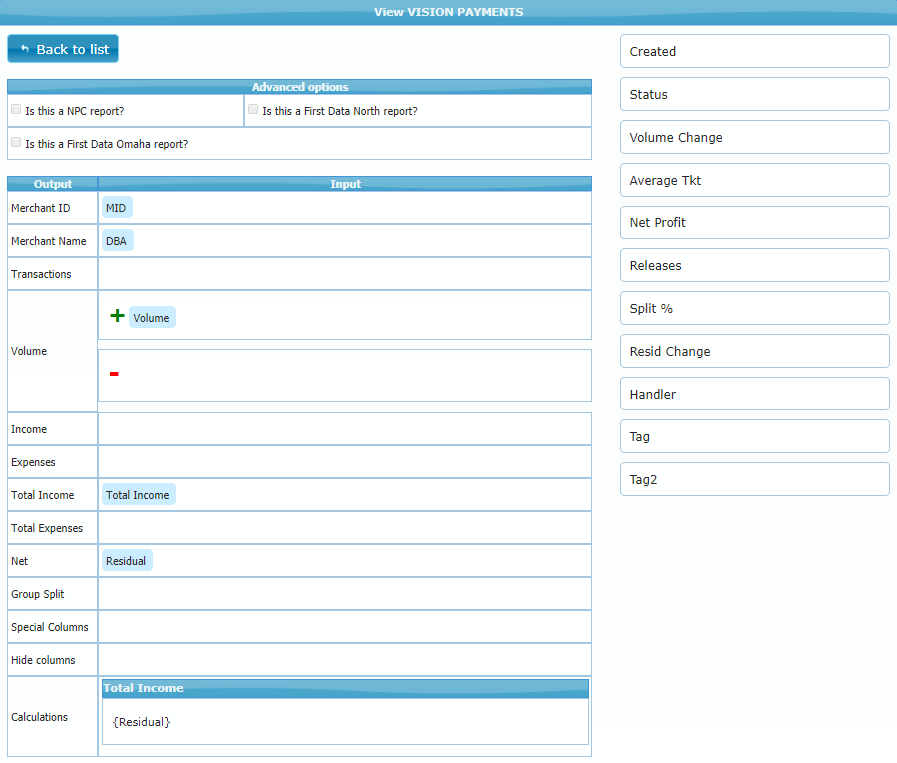Click the Volume tag in the plus field
This screenshot has height=763, width=897.
click(x=152, y=318)
